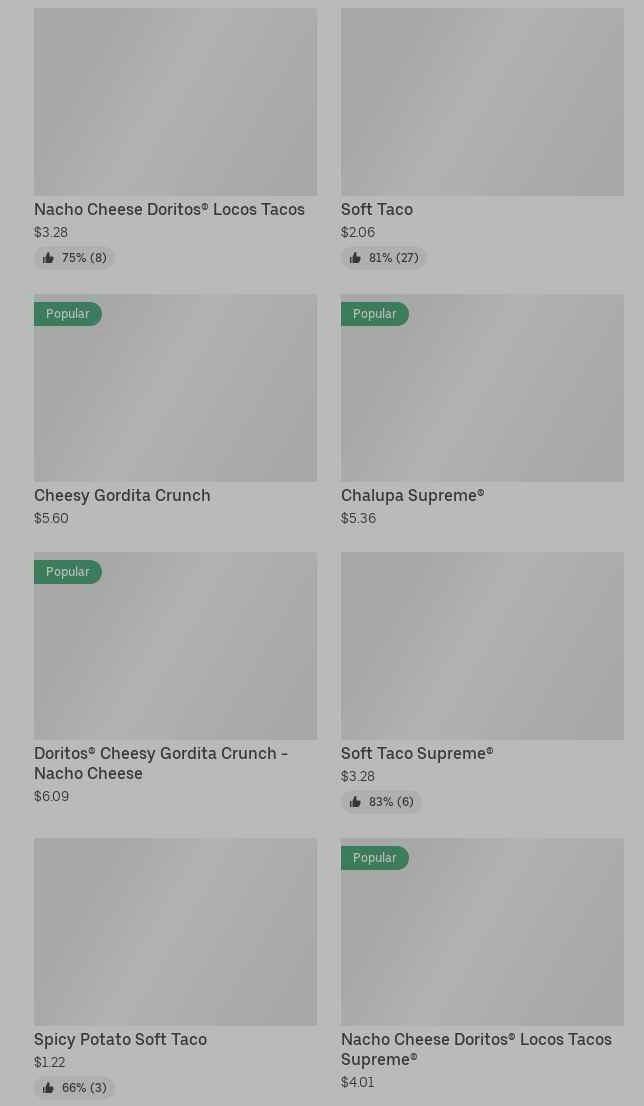Open the Soft Taco Supreme image
Image resolution: width=644 pixels, height=1106 pixels.
click(x=482, y=646)
